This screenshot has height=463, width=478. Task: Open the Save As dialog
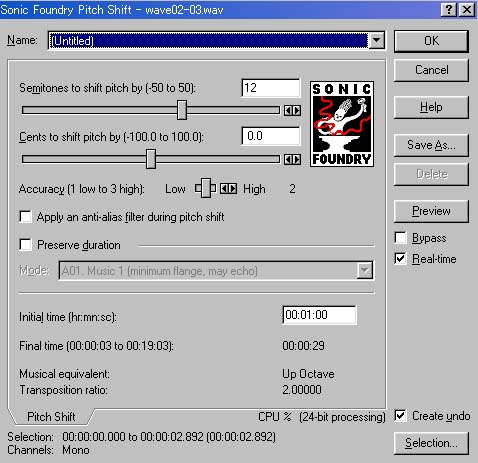[431, 145]
